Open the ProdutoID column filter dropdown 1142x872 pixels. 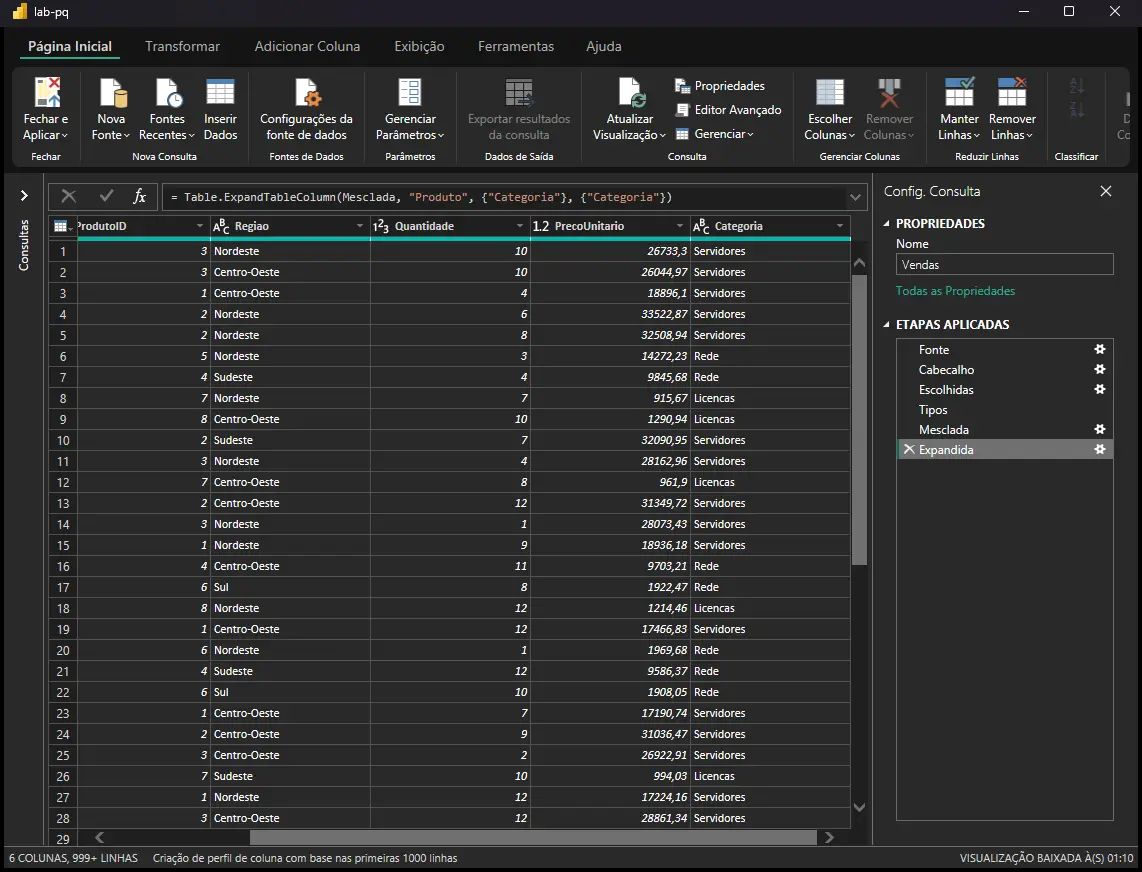pos(200,227)
